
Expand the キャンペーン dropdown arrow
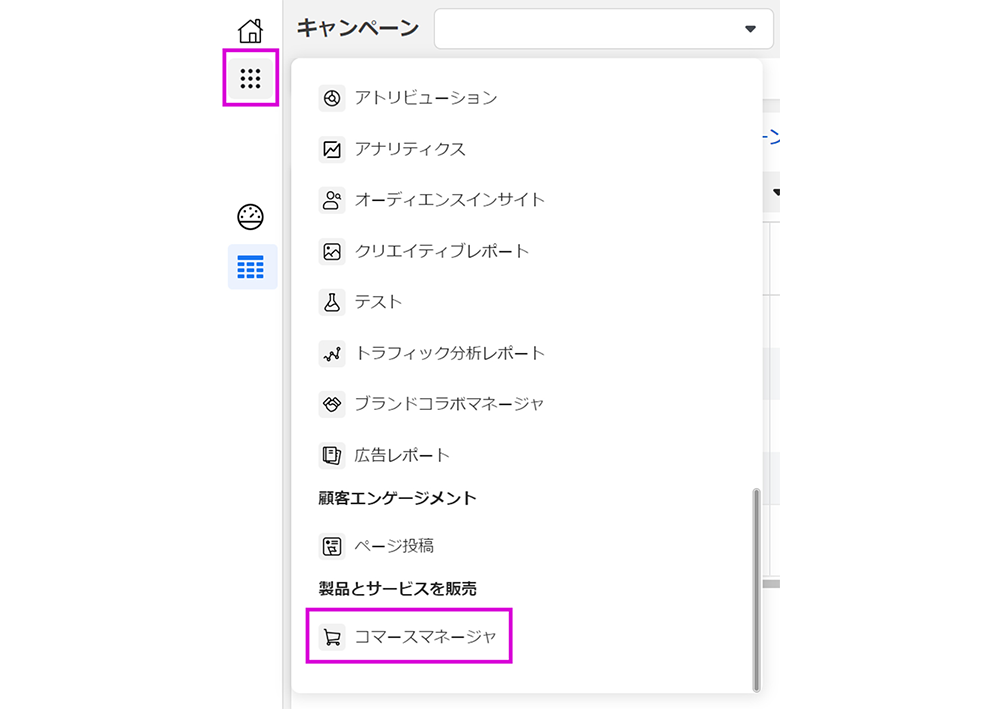pos(751,29)
